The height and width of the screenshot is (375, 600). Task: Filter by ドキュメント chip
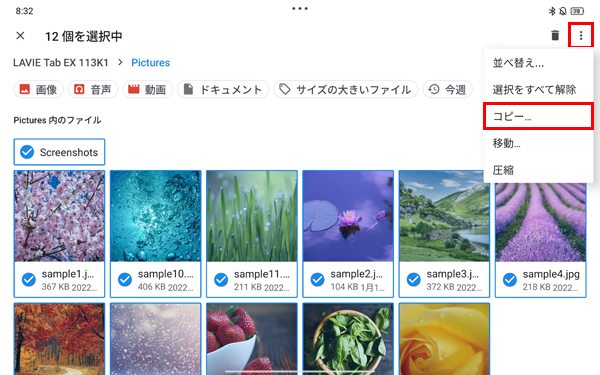[x=223, y=90]
